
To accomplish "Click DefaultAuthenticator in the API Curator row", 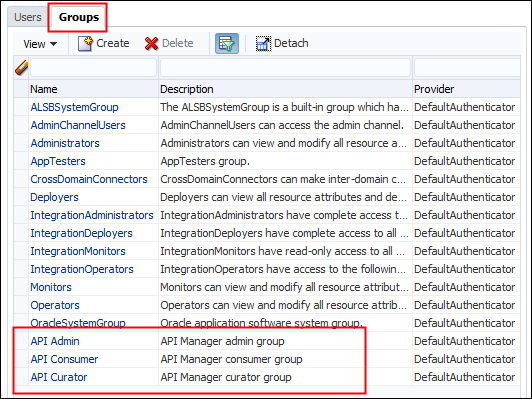I will pos(464,377).
